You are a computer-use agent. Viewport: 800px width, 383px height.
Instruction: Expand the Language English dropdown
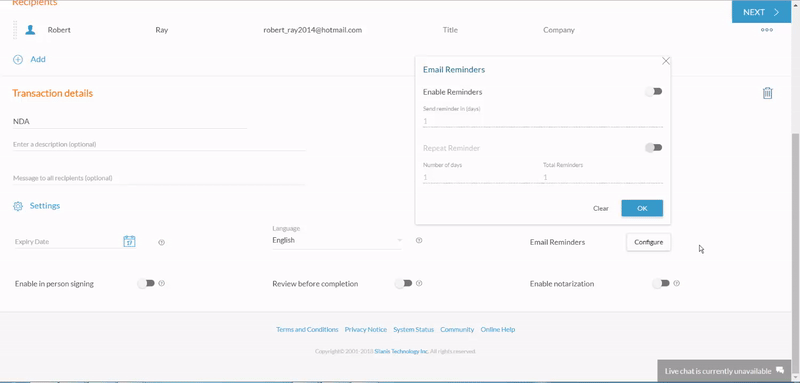coord(337,240)
